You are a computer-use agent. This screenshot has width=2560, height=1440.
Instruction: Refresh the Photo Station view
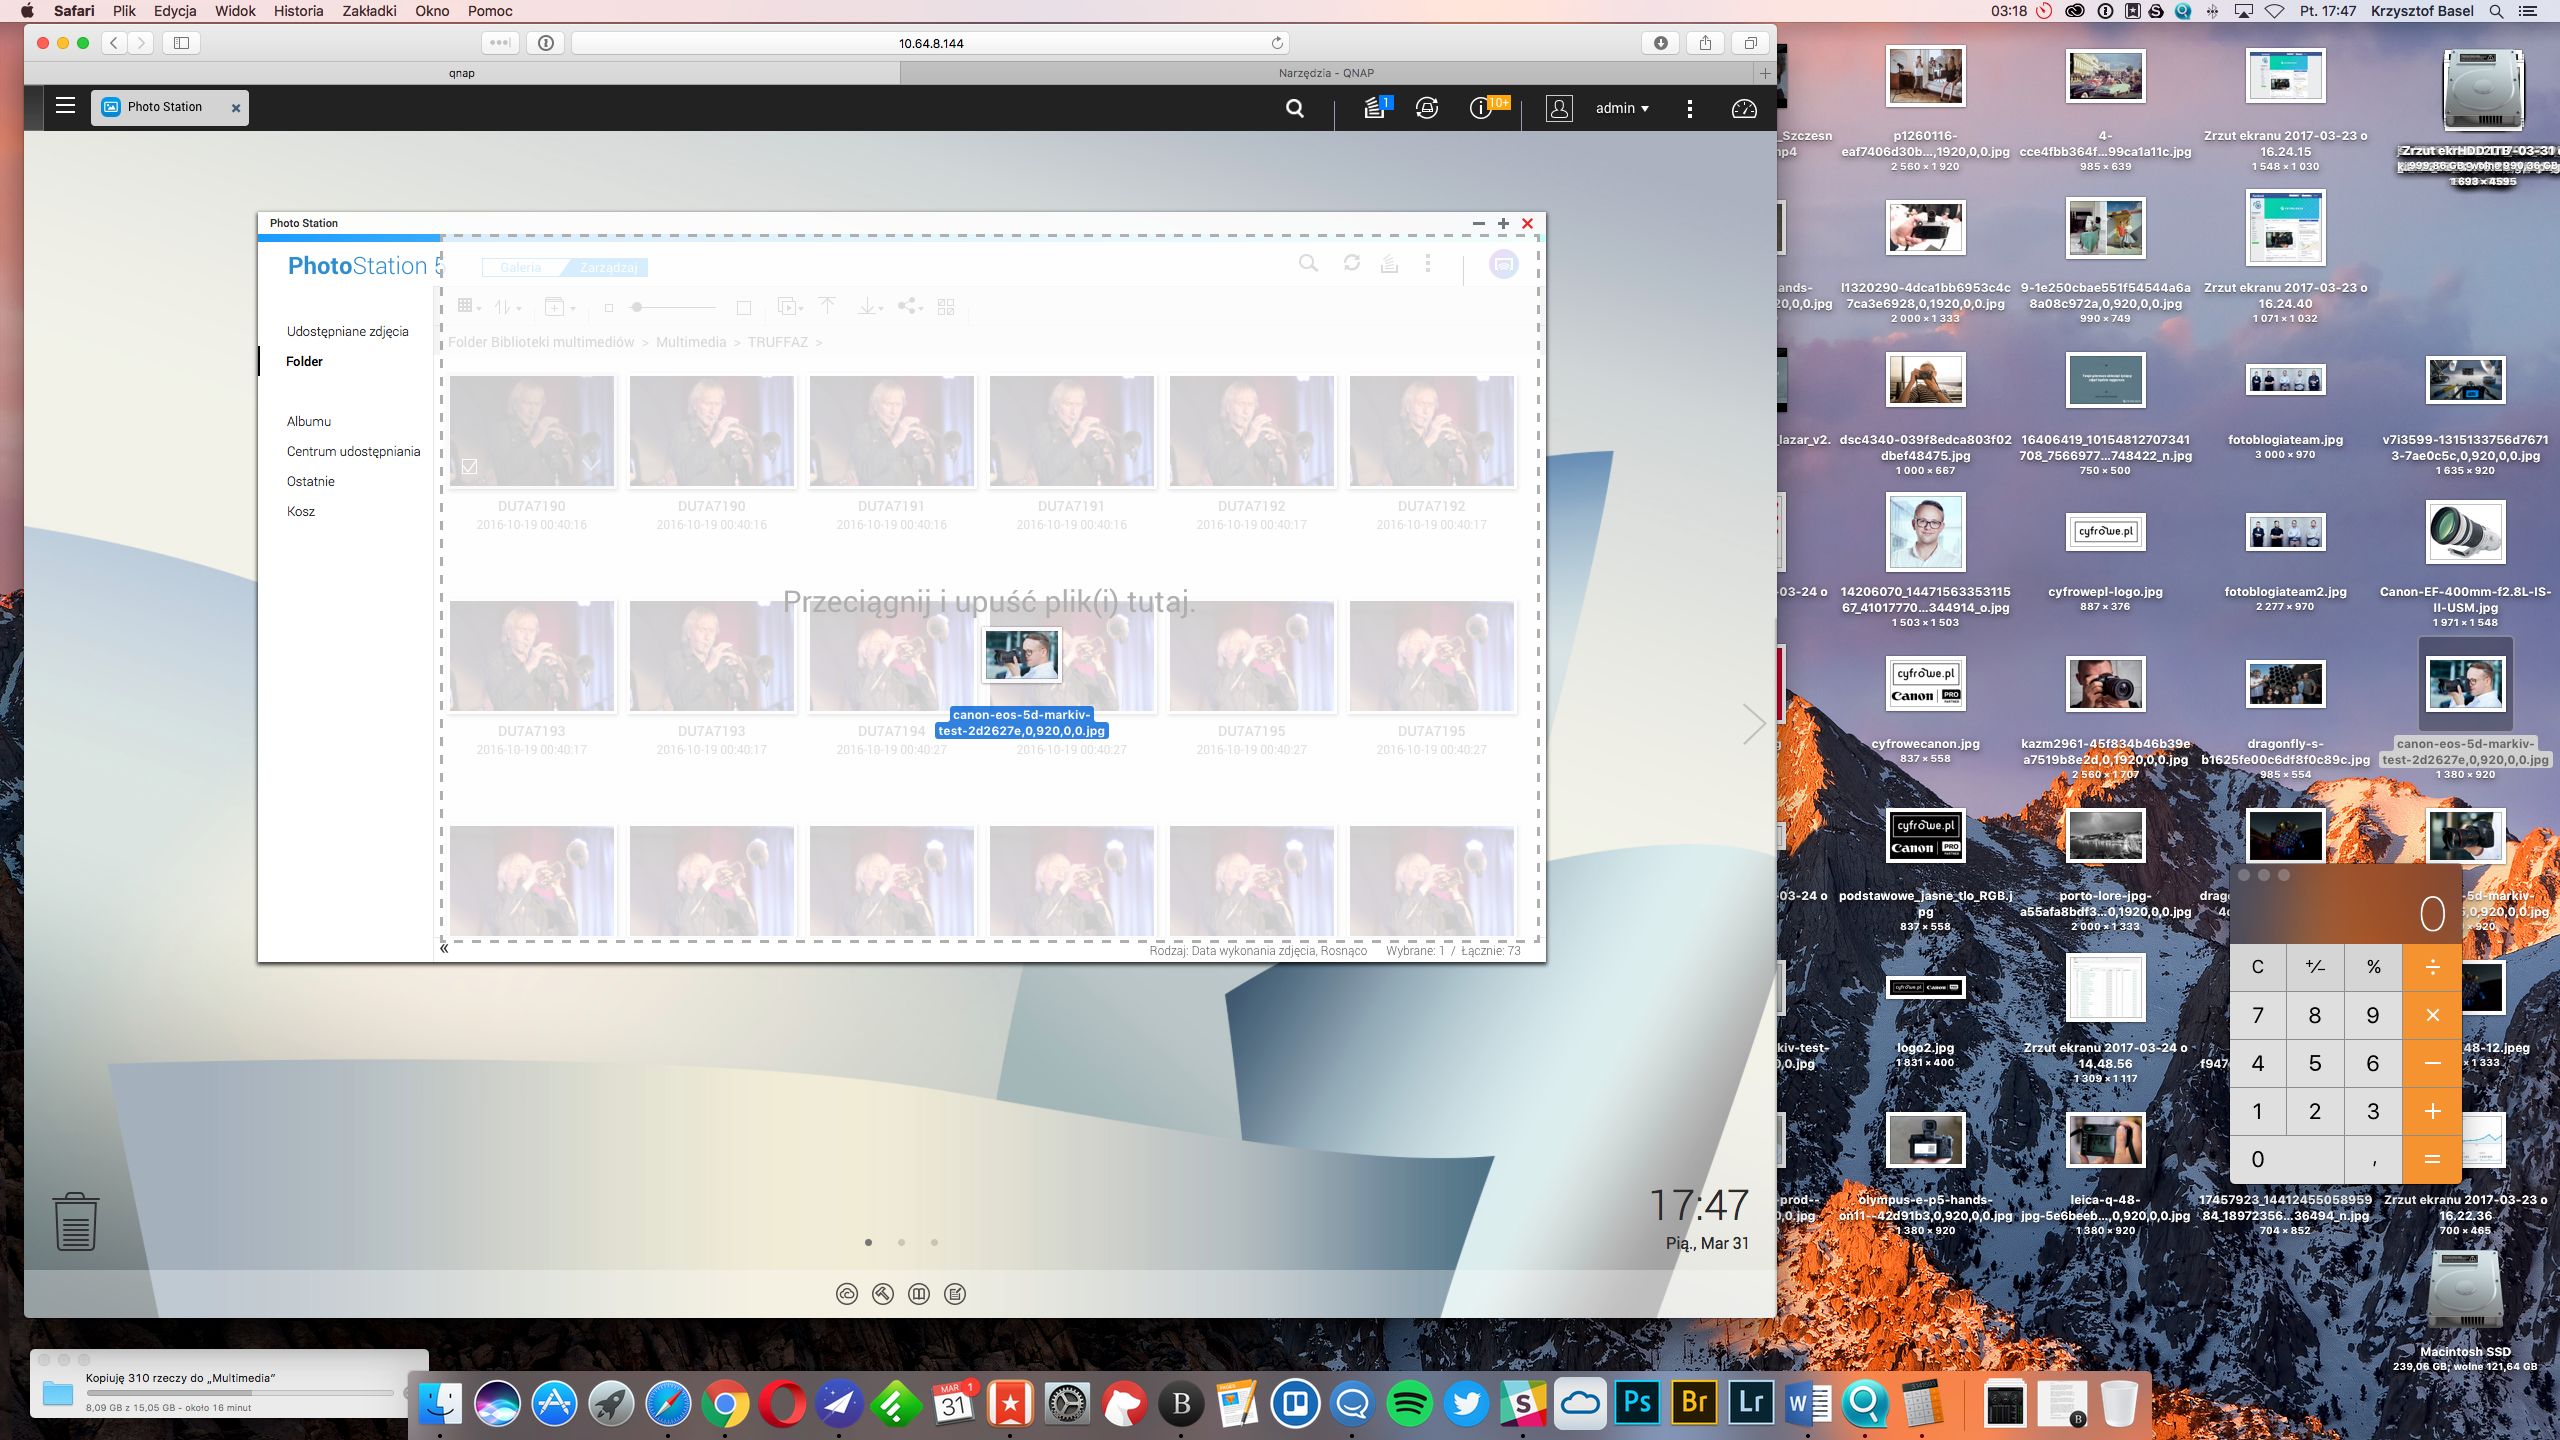pyautogui.click(x=1352, y=263)
